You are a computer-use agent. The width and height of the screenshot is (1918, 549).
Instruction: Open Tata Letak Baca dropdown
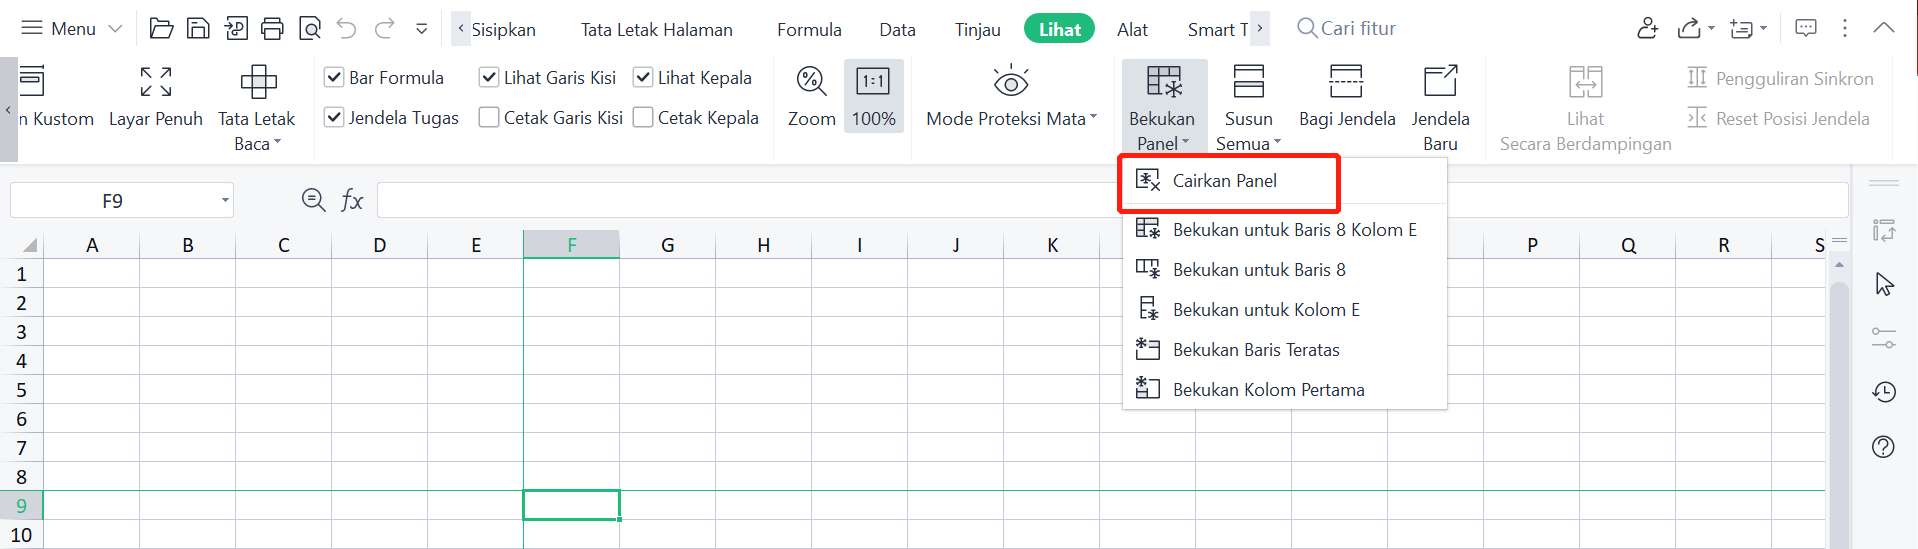pos(257,108)
